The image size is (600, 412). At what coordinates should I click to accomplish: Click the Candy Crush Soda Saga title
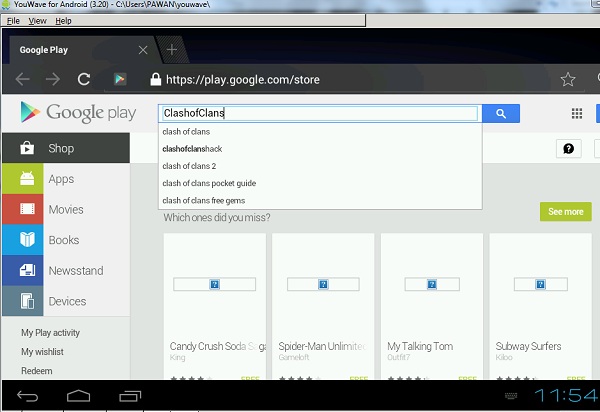click(218, 346)
